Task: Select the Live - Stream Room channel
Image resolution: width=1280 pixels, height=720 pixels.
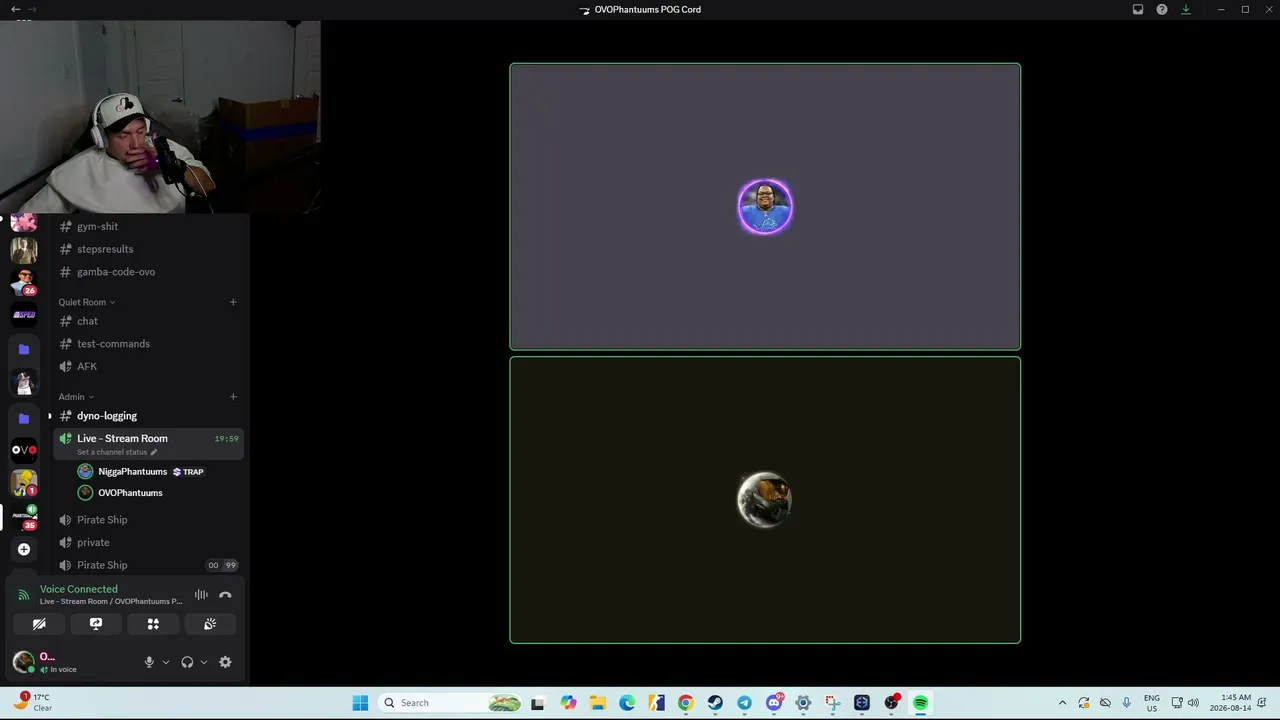Action: pos(148,444)
